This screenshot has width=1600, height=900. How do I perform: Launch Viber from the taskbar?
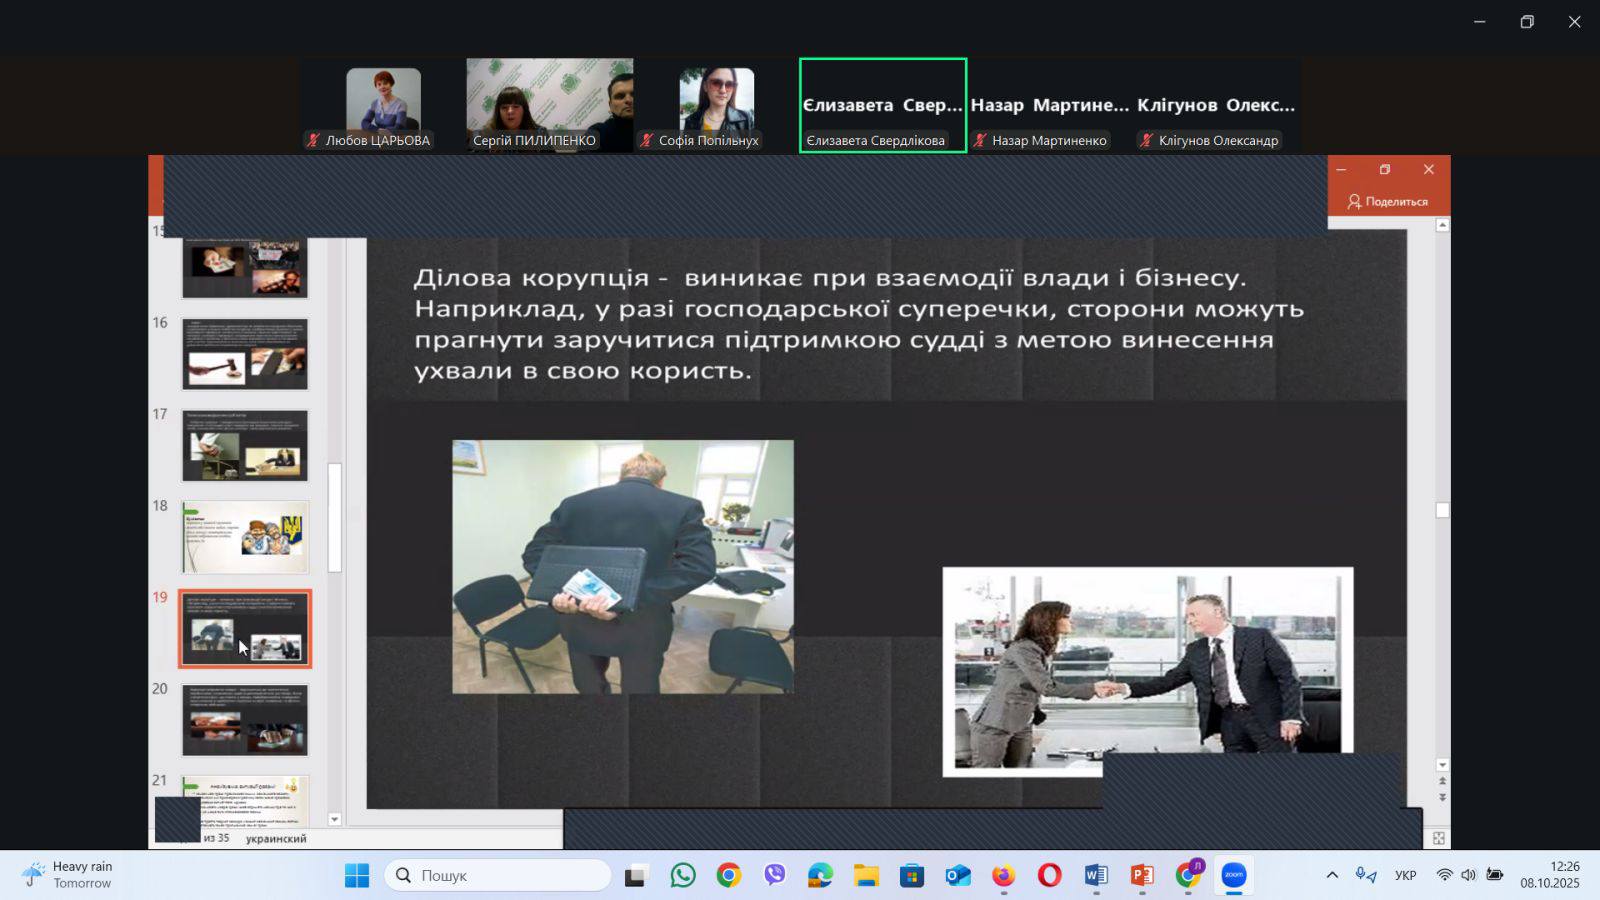pyautogui.click(x=775, y=876)
